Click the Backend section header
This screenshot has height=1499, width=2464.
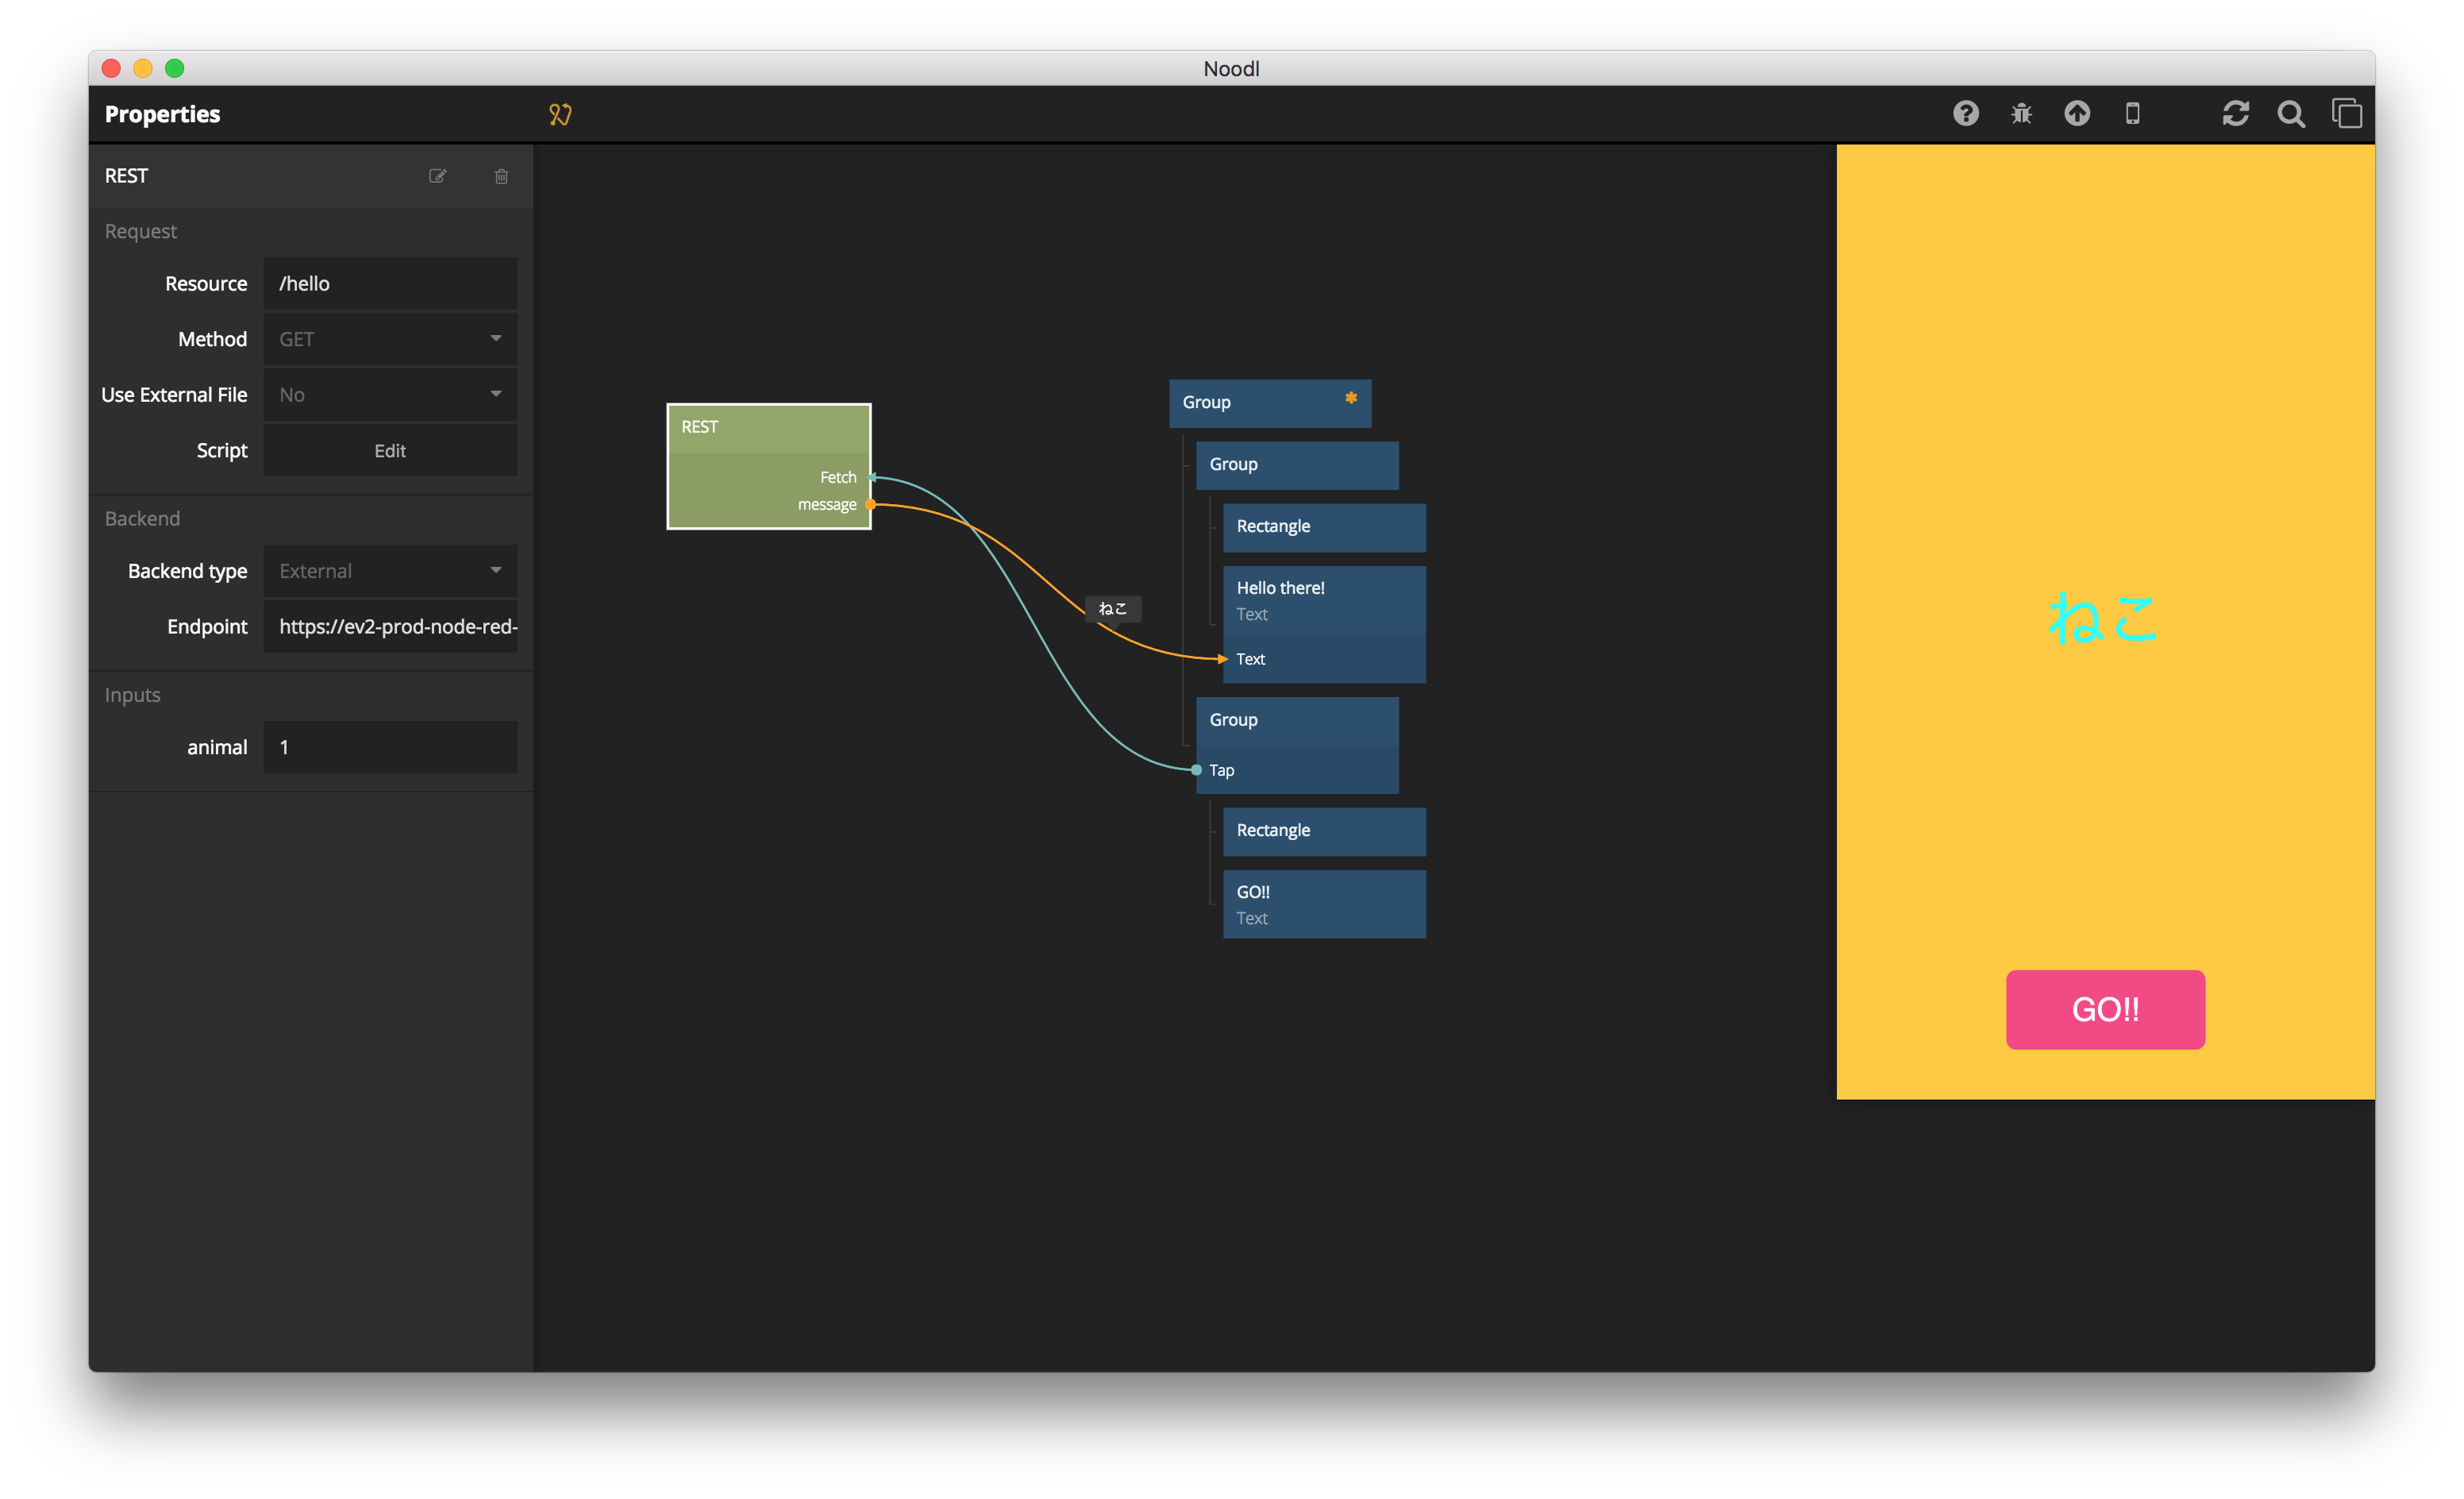point(143,519)
